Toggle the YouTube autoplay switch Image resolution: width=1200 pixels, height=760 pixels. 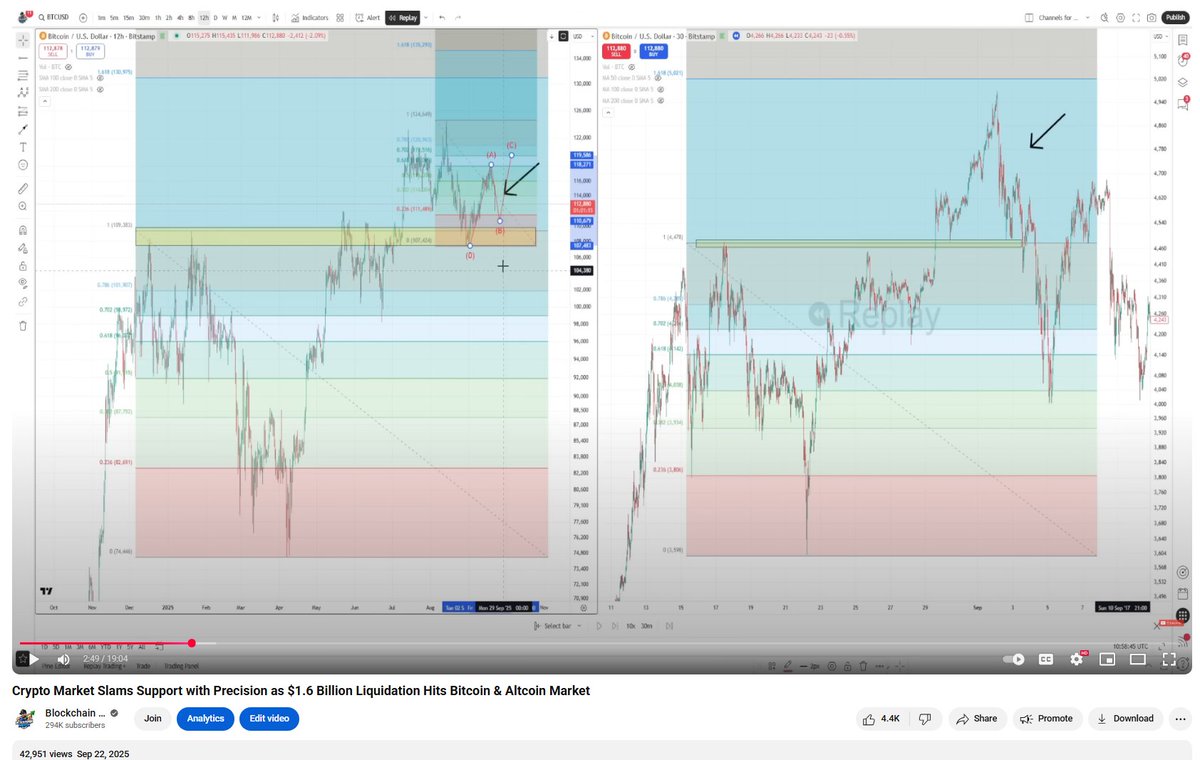click(x=1014, y=659)
